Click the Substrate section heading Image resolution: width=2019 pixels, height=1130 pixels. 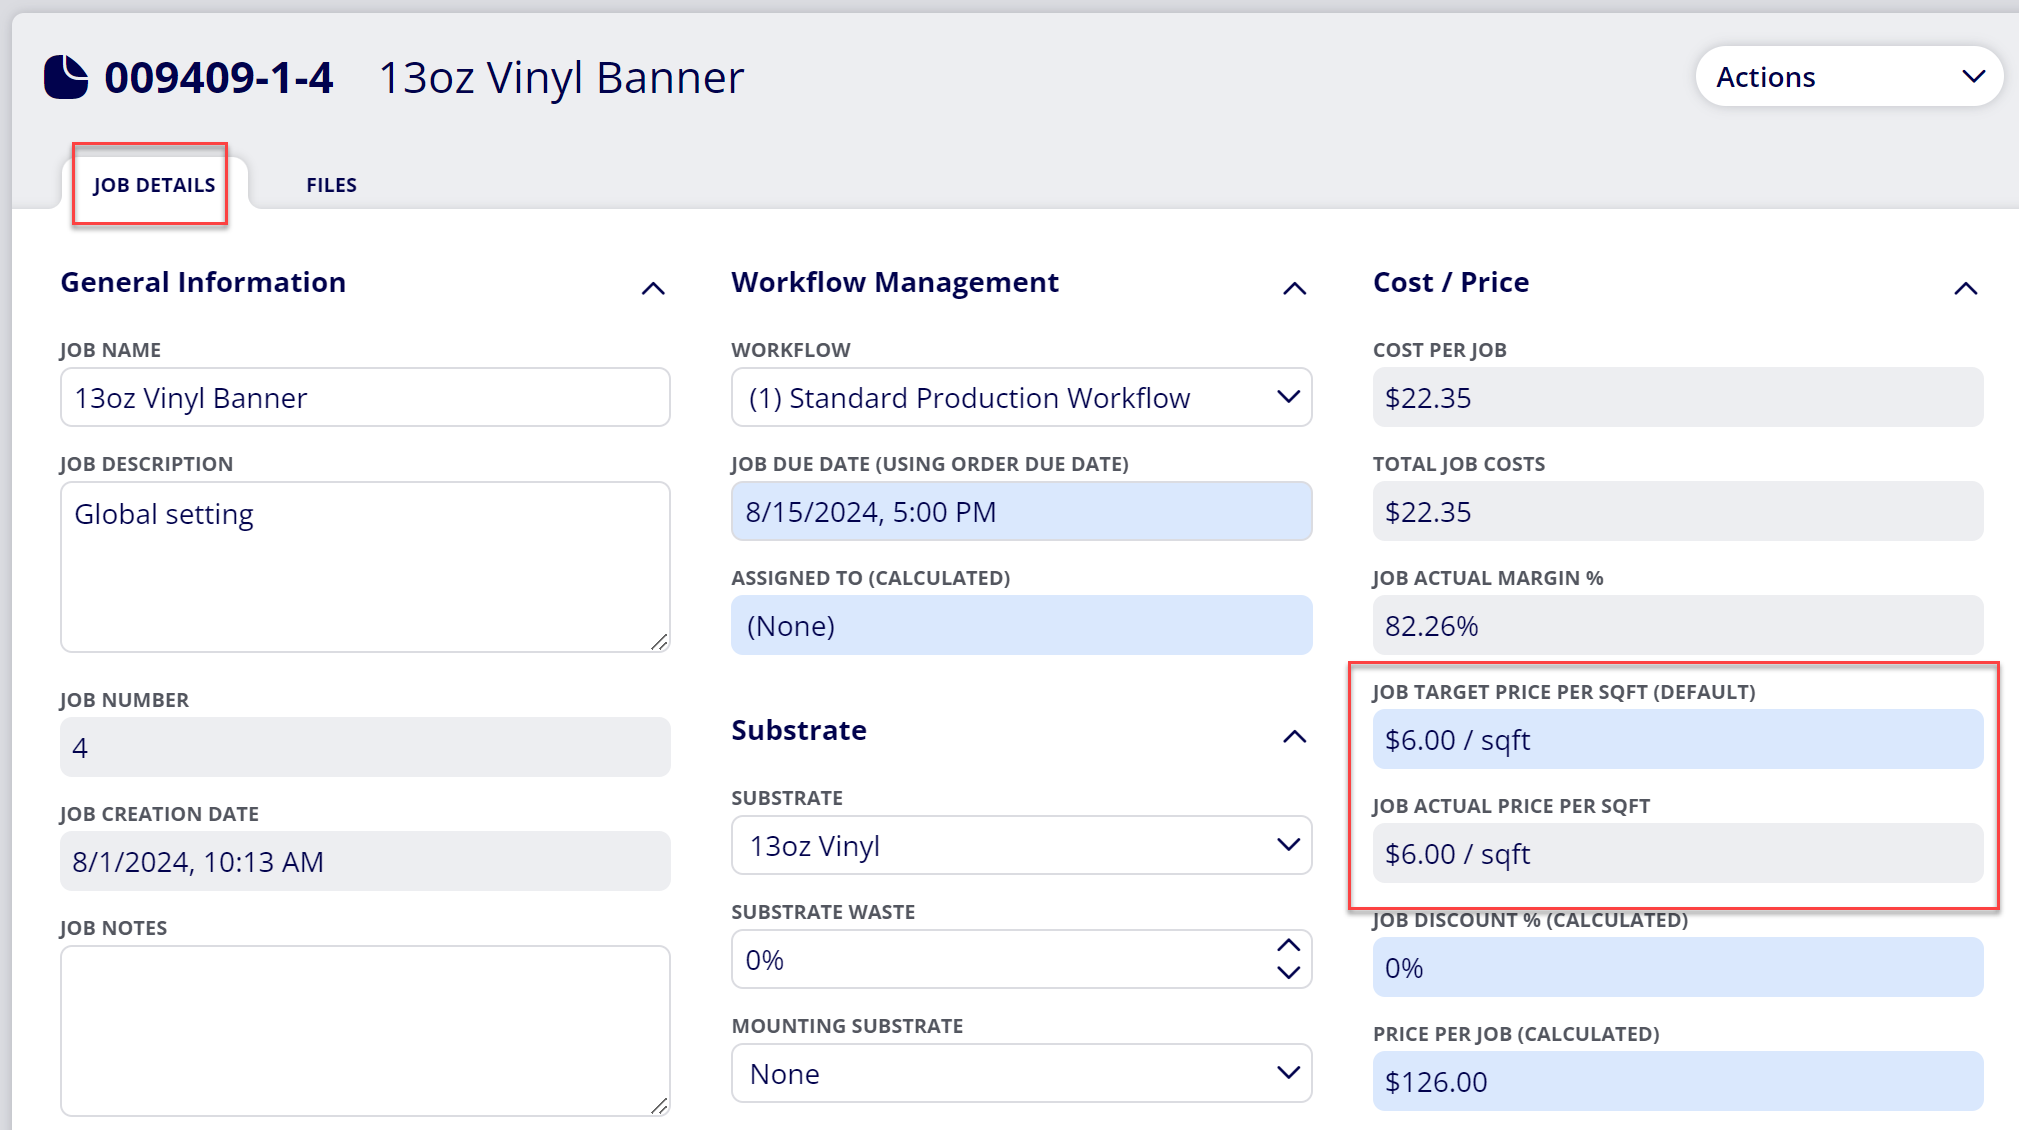pos(799,730)
